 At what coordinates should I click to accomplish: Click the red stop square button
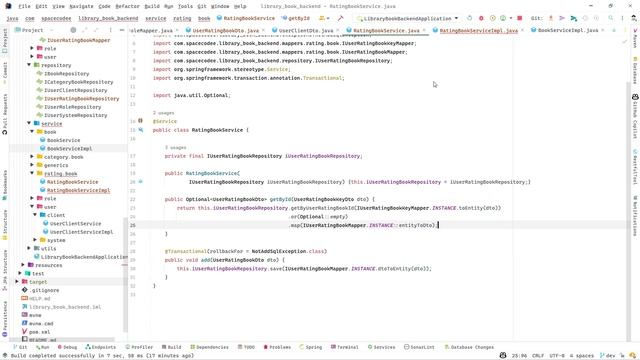(520, 18)
